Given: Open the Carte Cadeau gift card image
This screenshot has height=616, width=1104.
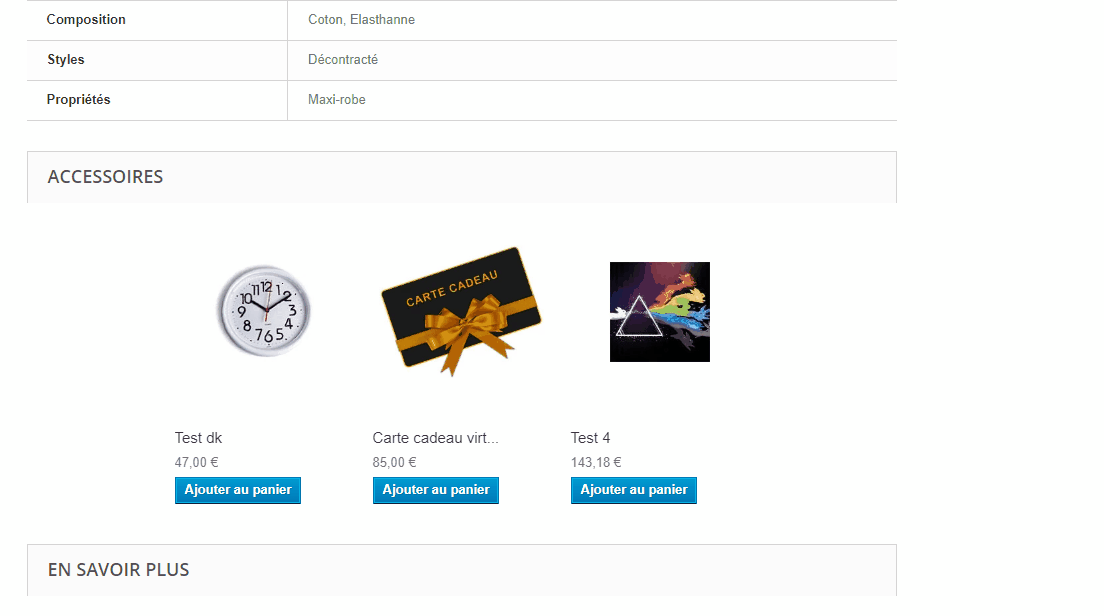Looking at the screenshot, I should (x=461, y=311).
